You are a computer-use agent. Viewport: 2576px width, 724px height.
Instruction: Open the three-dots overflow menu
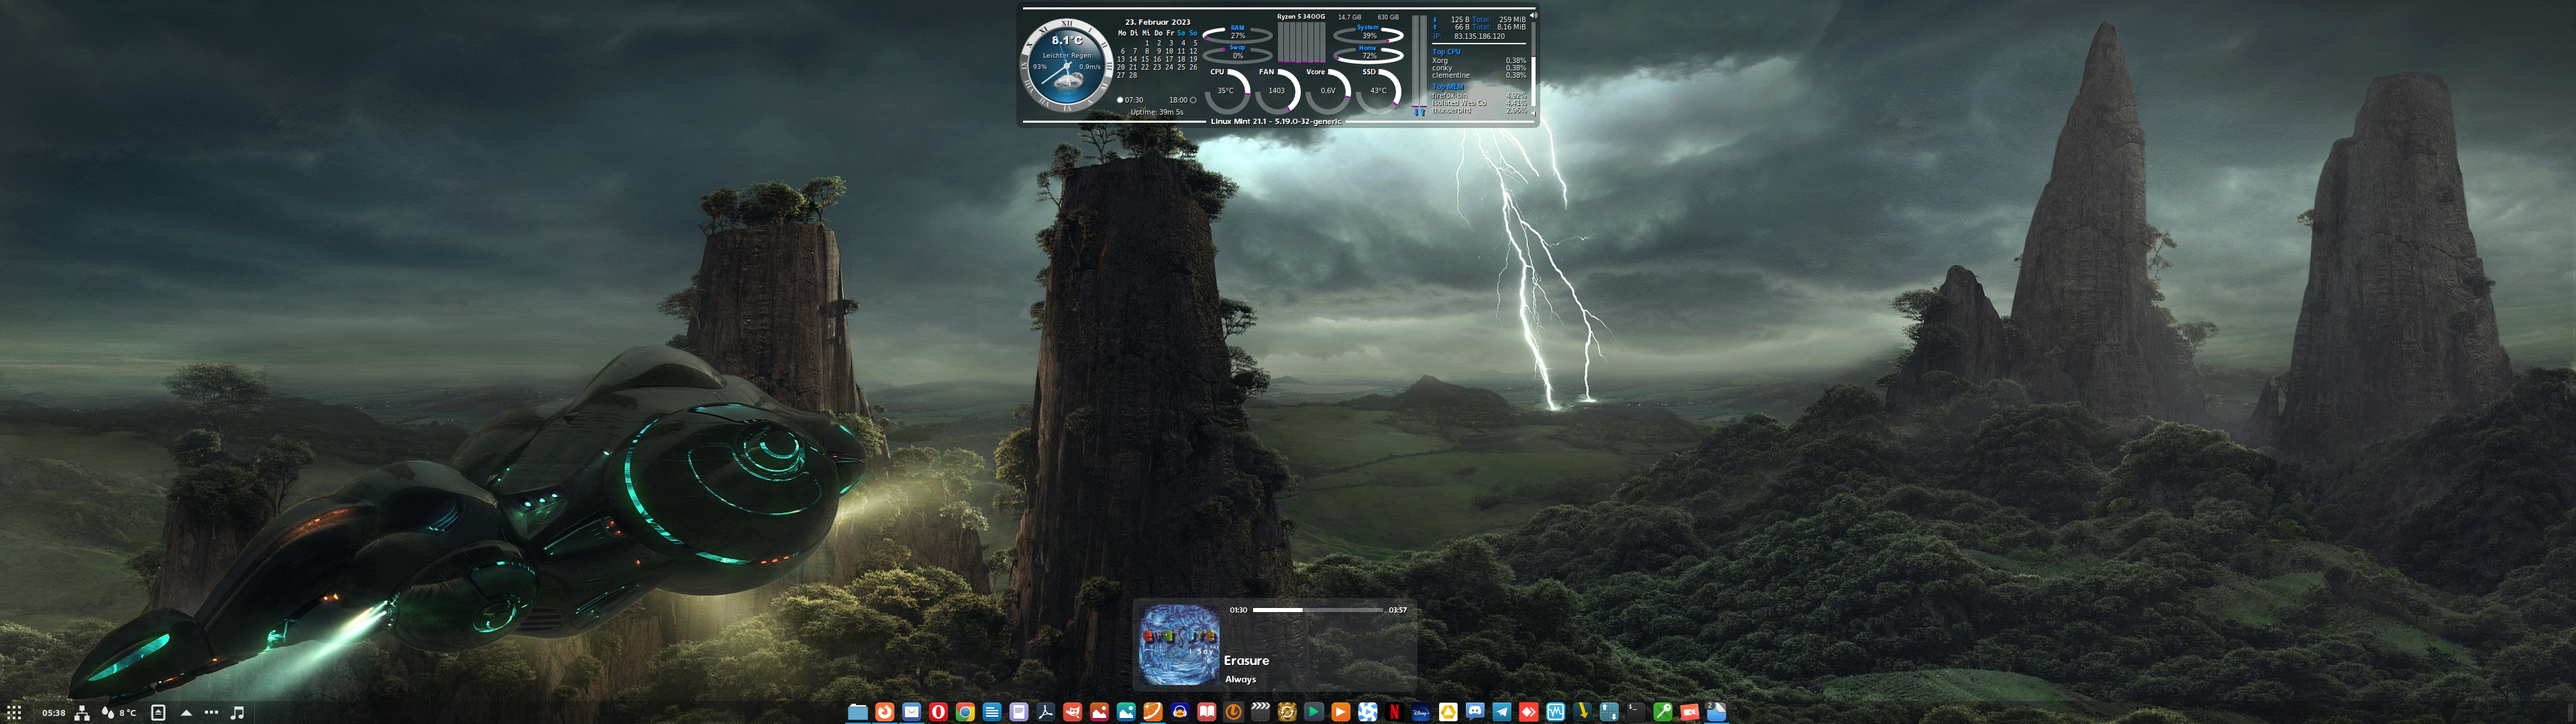click(211, 713)
